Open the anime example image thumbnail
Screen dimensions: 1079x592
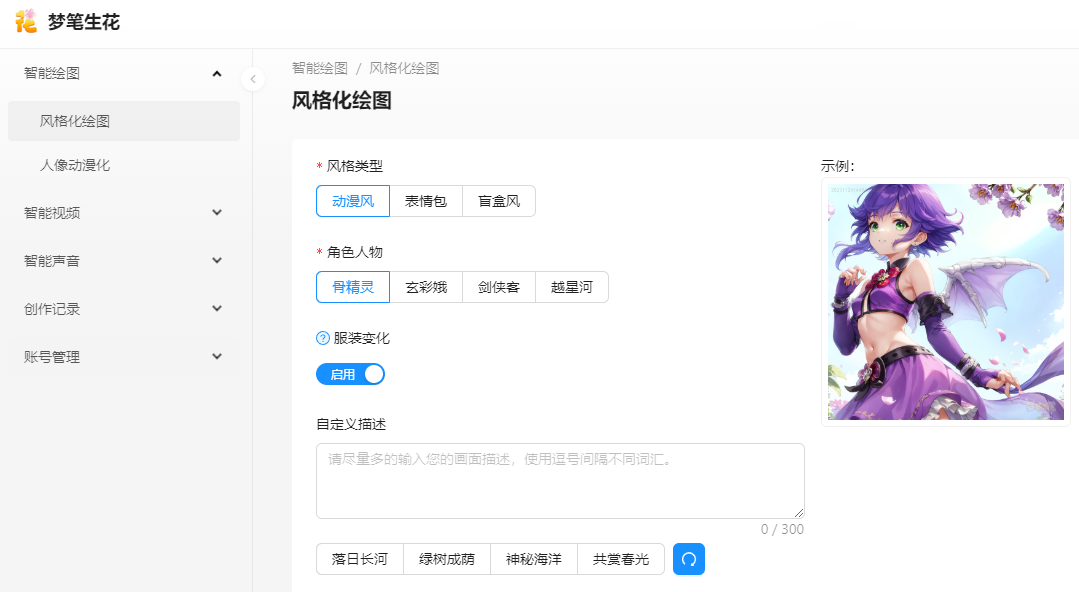pyautogui.click(x=945, y=302)
